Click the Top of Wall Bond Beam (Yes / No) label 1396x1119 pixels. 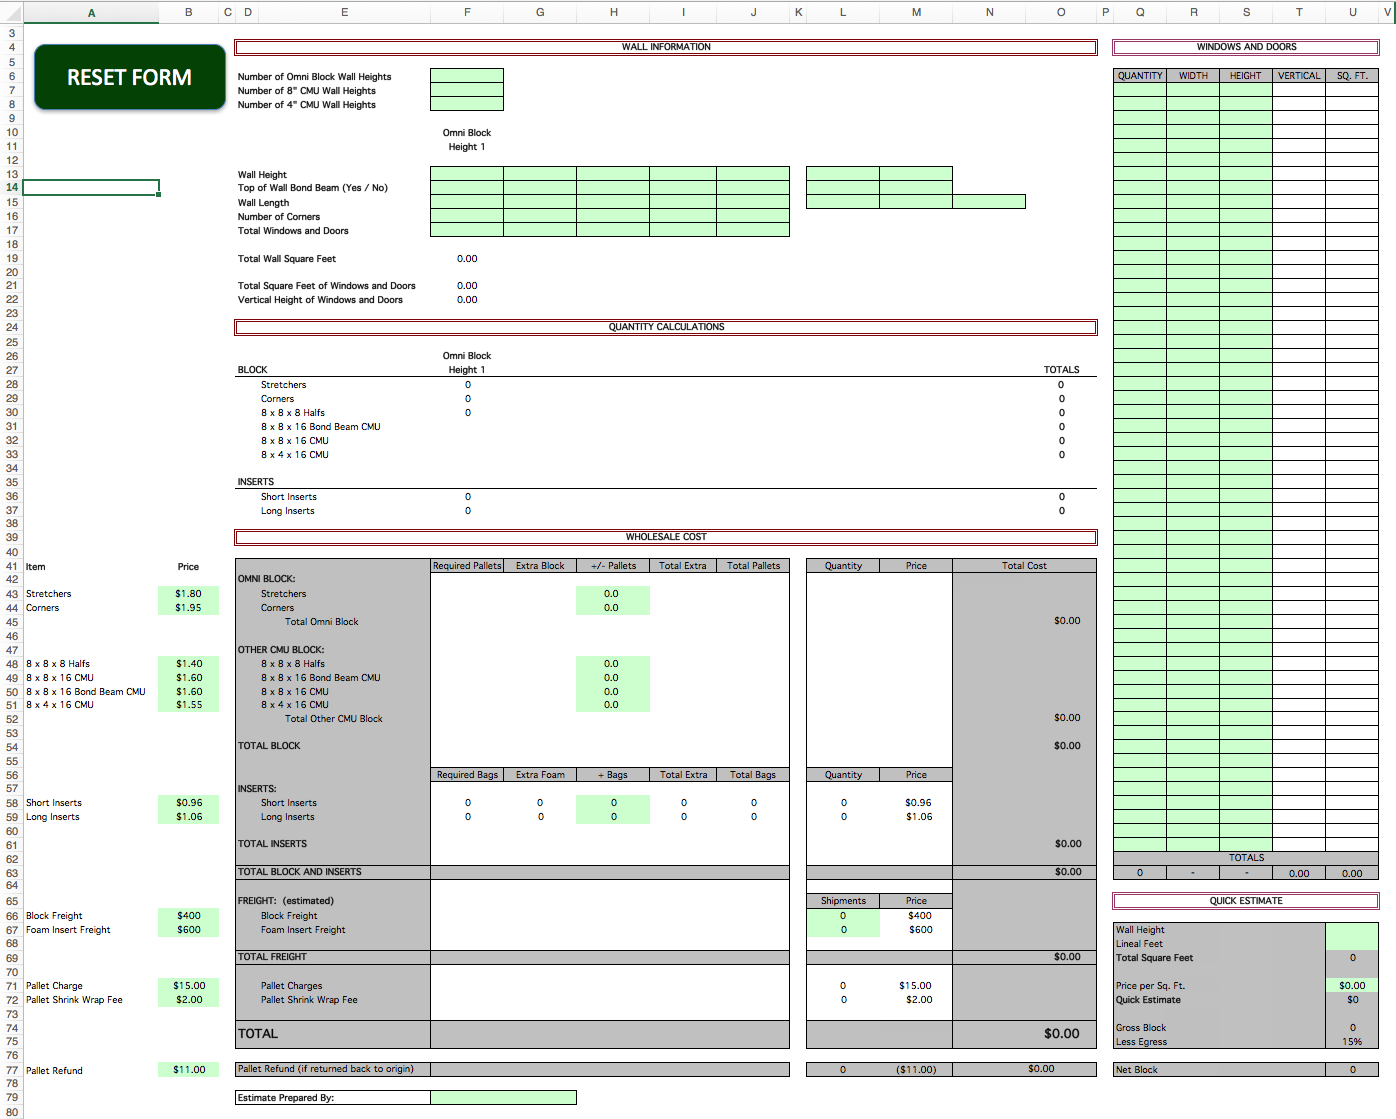313,188
